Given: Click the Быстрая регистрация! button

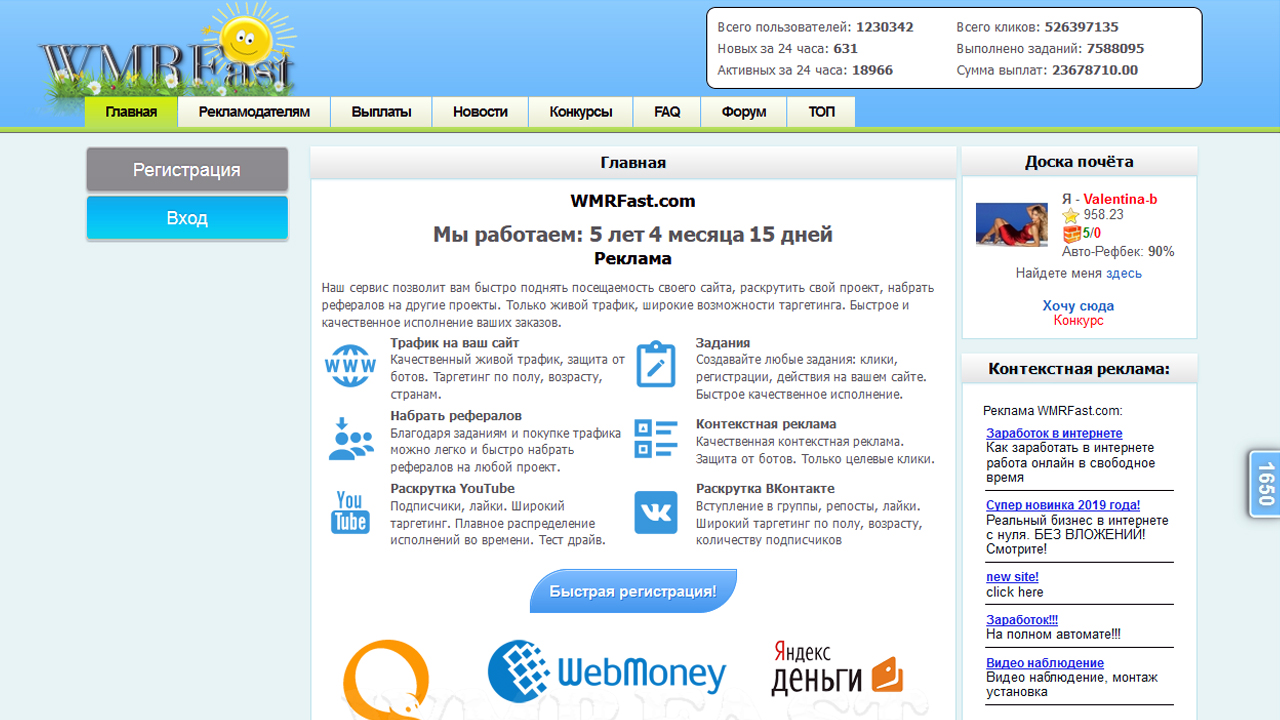Looking at the screenshot, I should point(633,591).
